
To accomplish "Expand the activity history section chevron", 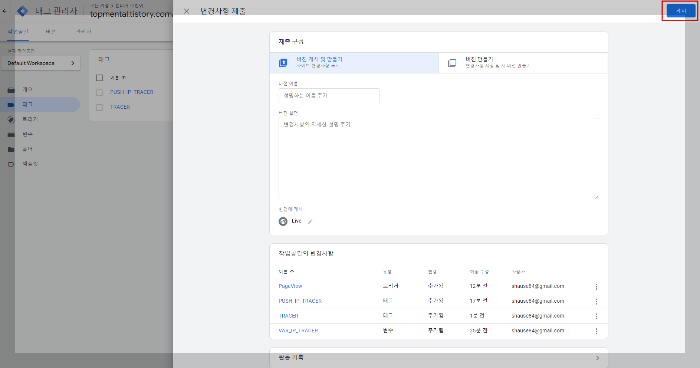I will click(x=597, y=358).
